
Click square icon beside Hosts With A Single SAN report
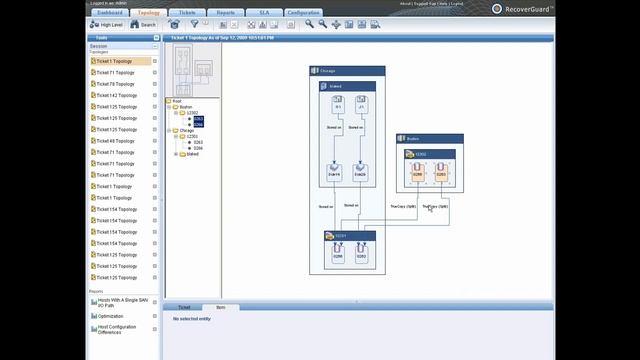coord(155,302)
